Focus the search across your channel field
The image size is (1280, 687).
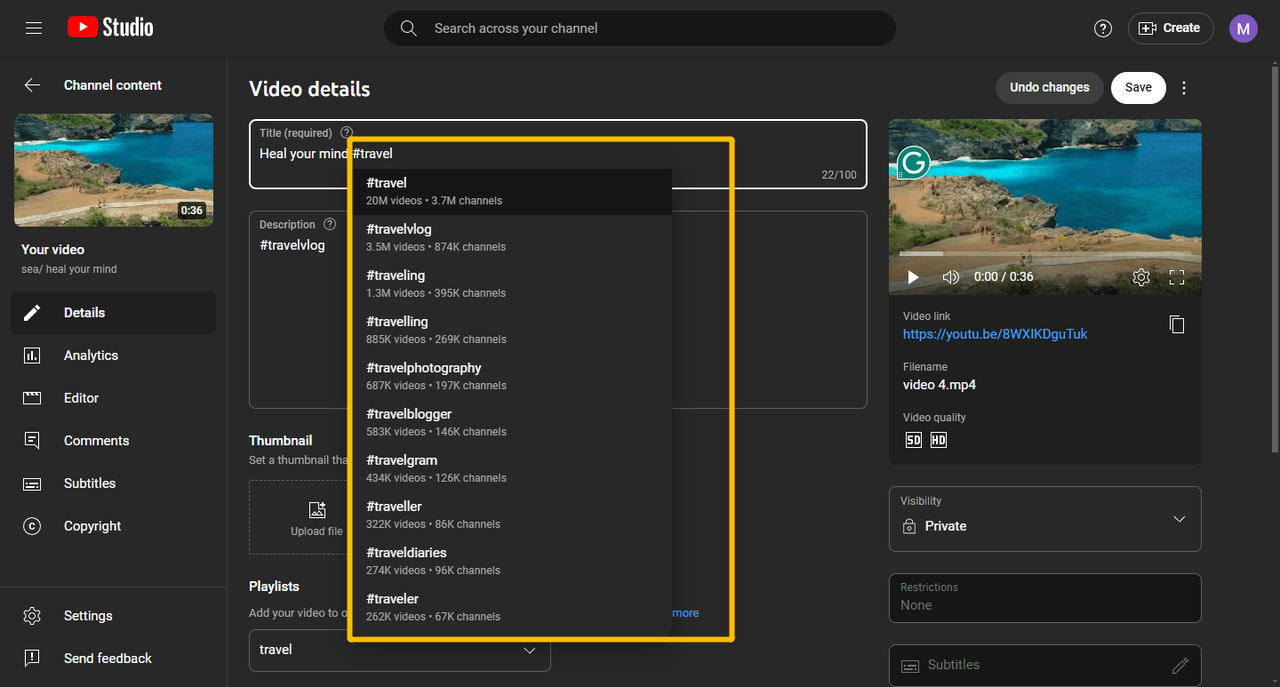[x=640, y=28]
